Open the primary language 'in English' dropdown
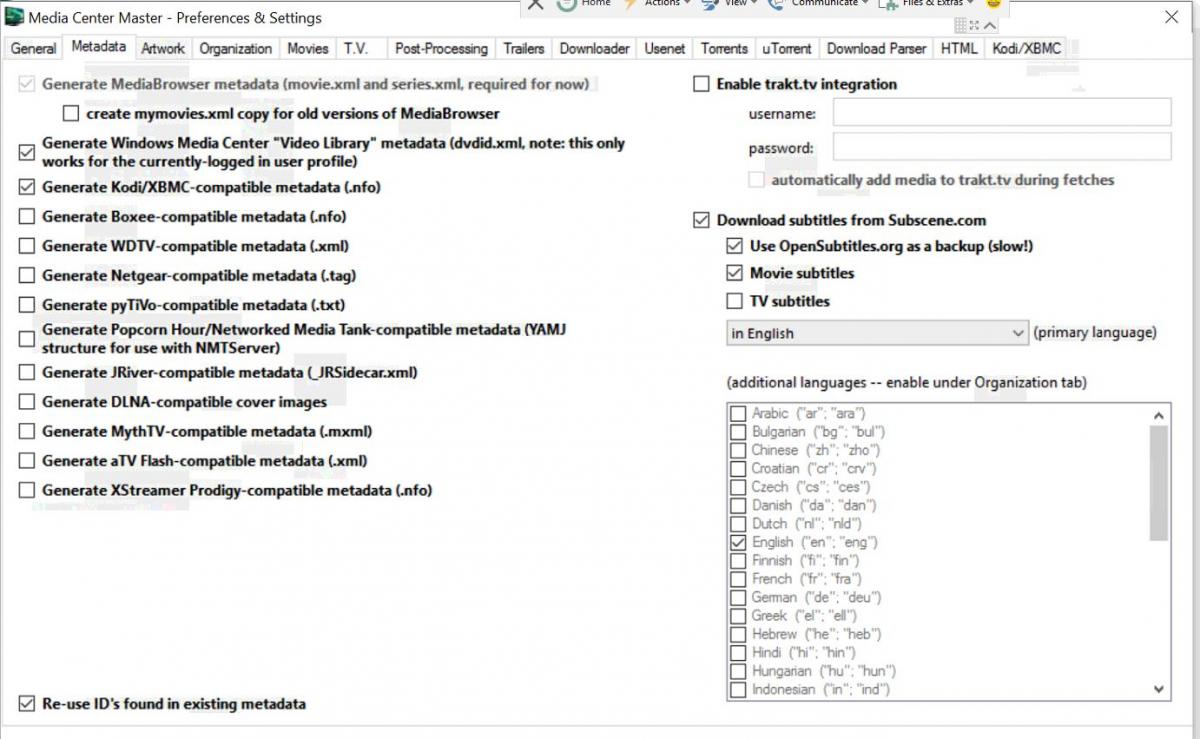This screenshot has width=1200, height=739. tap(877, 333)
